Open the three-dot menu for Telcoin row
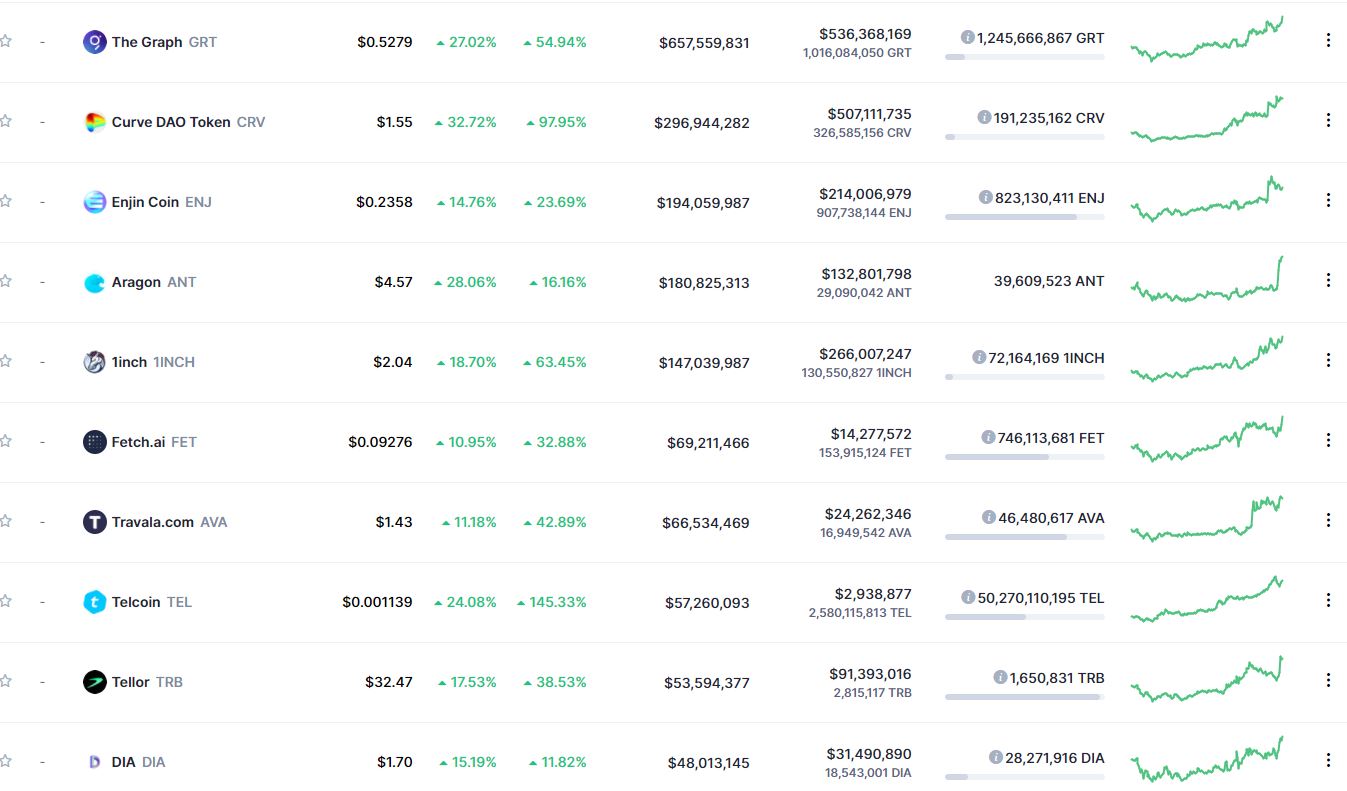 coord(1328,600)
